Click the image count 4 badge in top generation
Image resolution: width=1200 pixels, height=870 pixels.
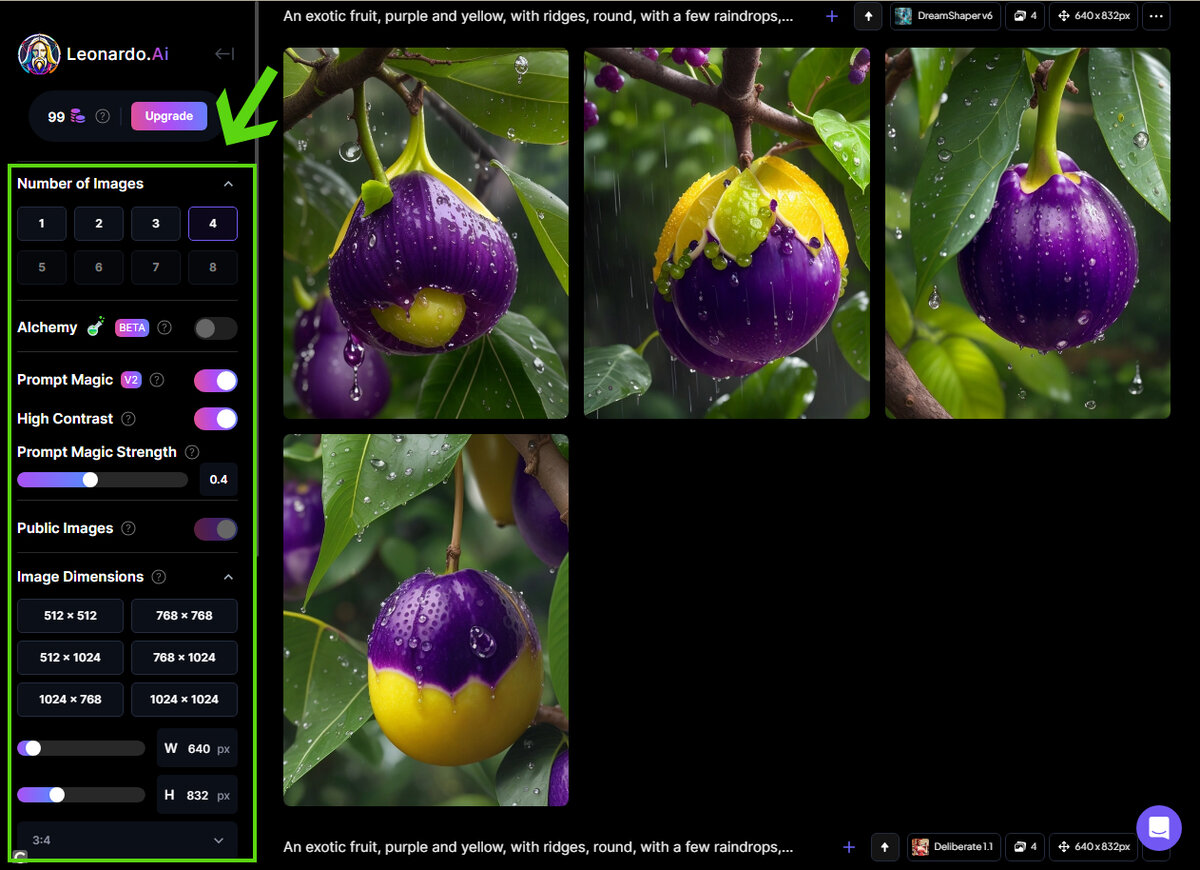pyautogui.click(x=1025, y=17)
